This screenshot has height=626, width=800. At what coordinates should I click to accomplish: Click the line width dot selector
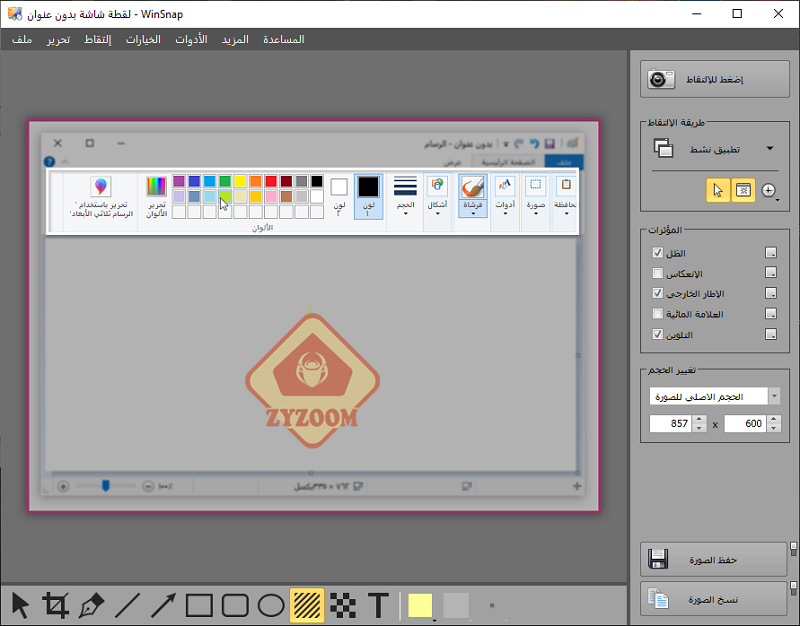492,606
